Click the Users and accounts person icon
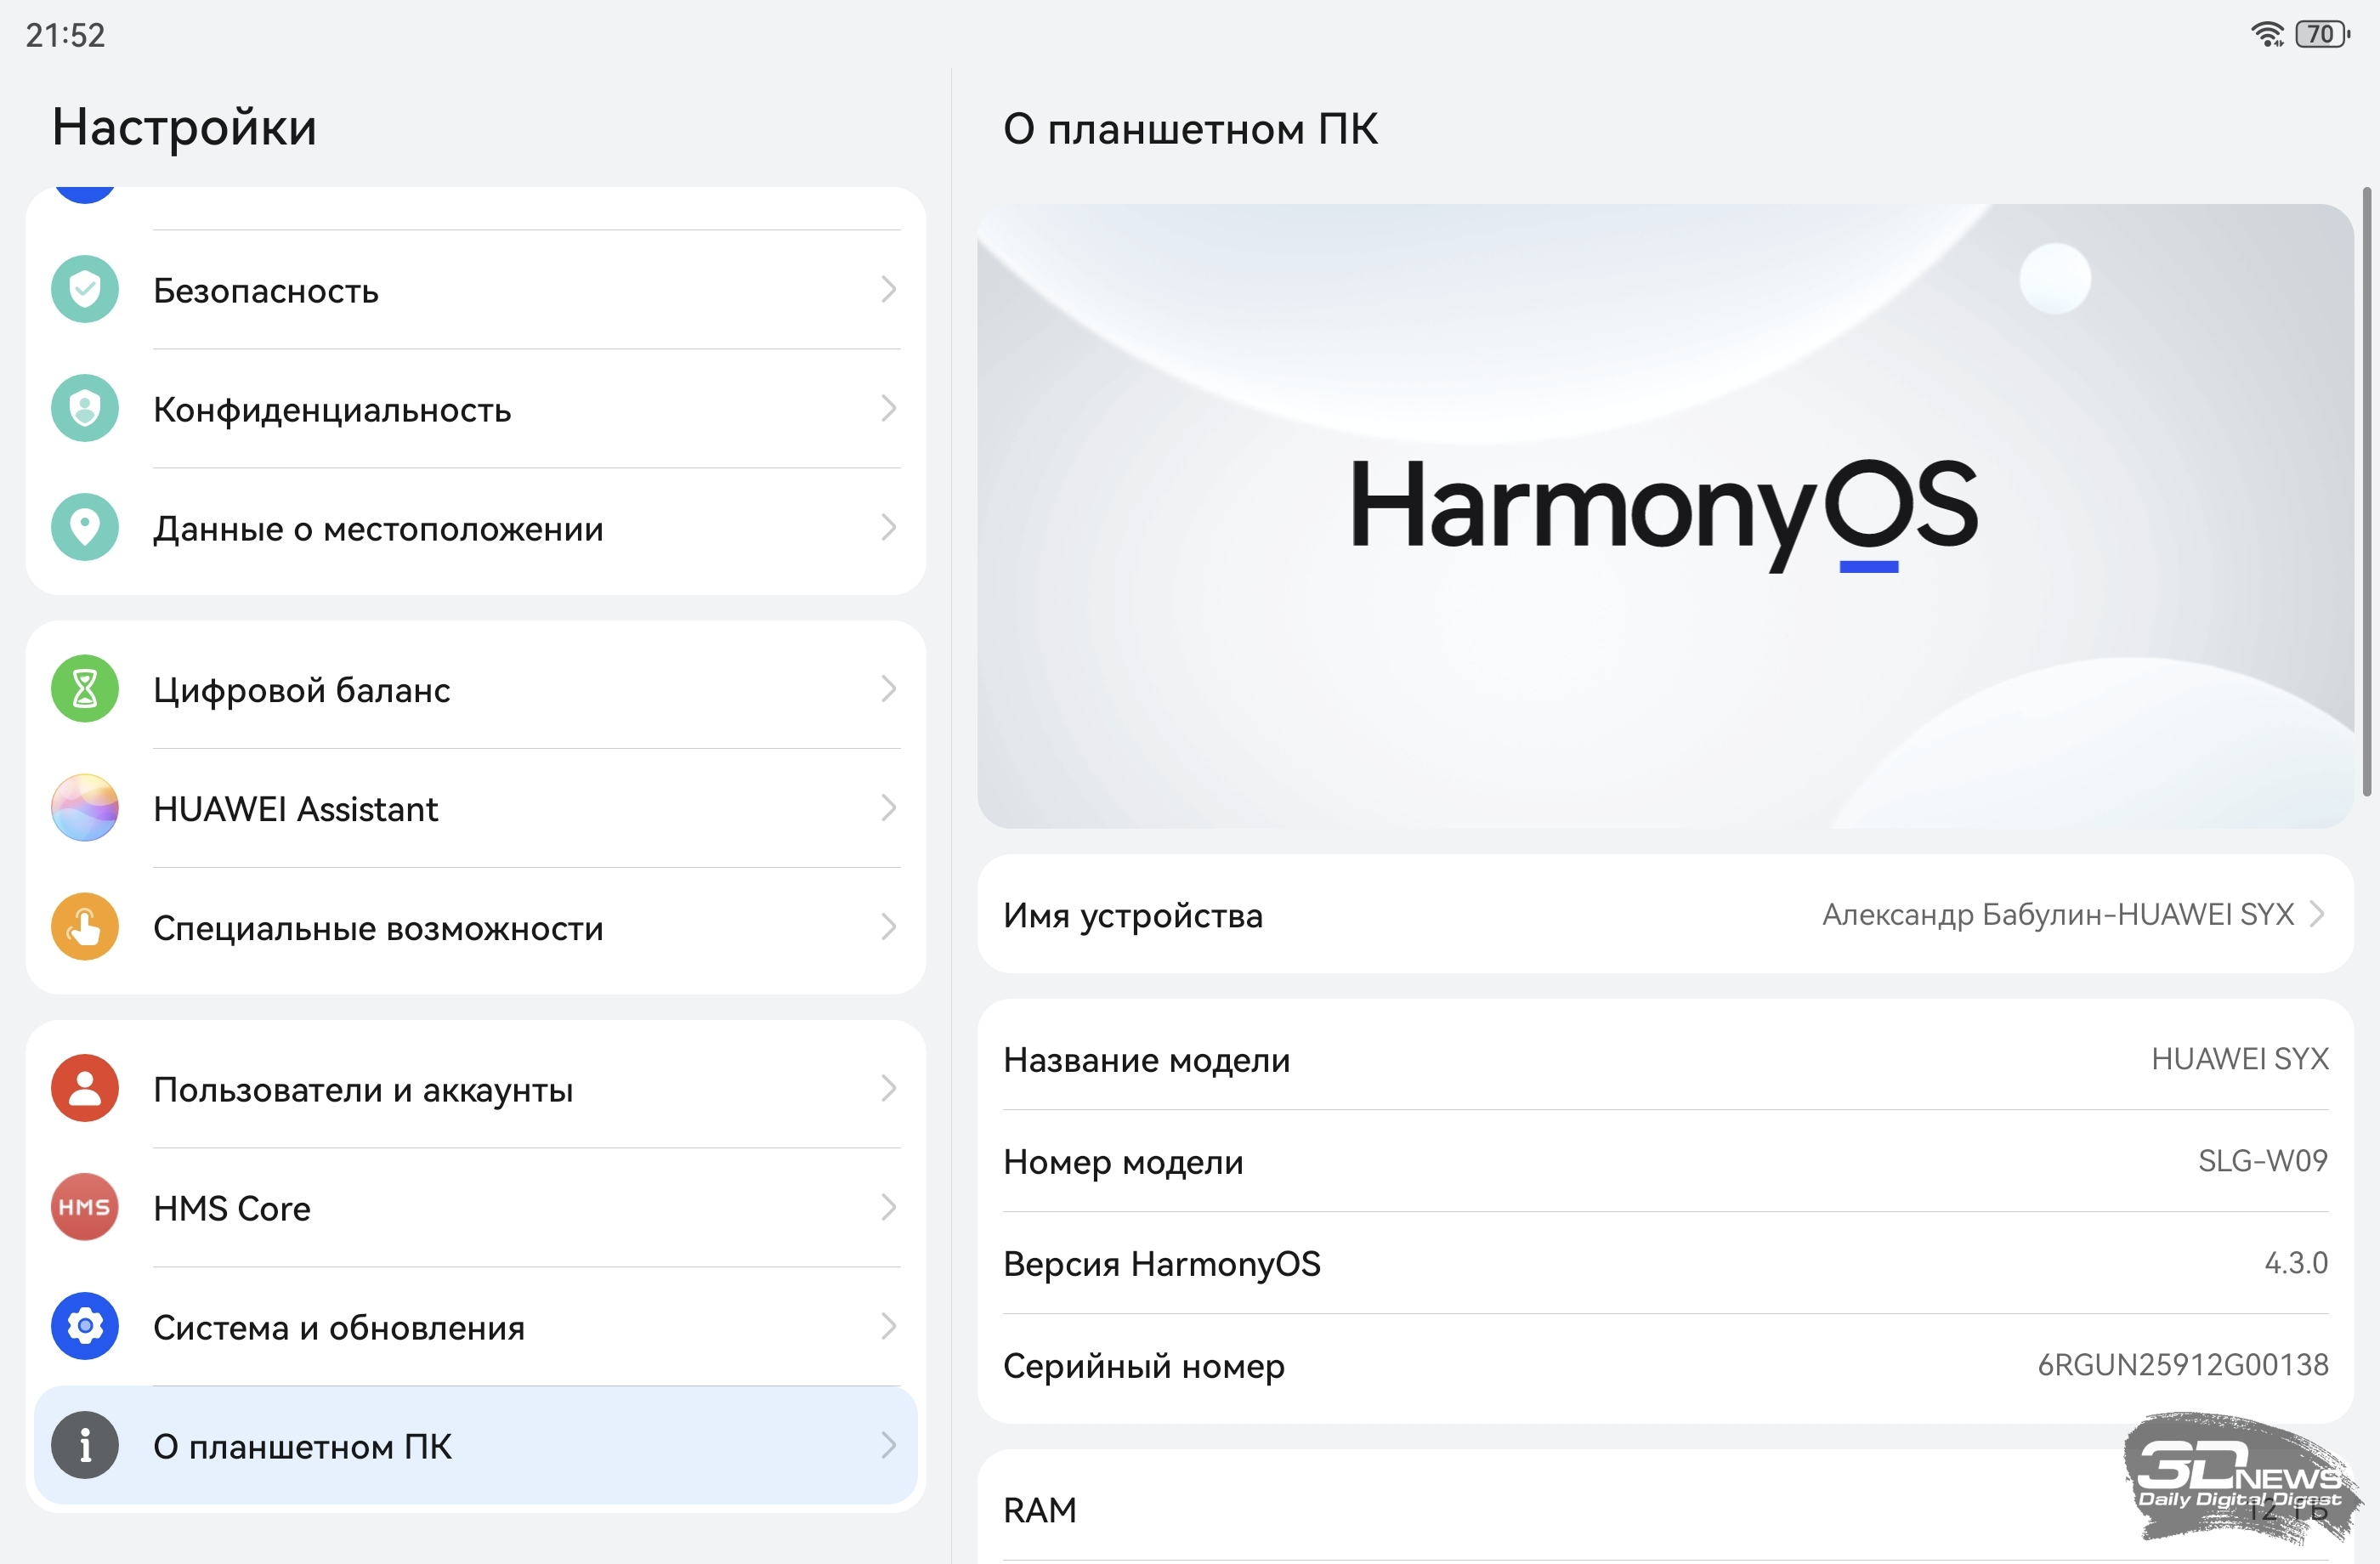2380x1564 pixels. coord(85,1088)
